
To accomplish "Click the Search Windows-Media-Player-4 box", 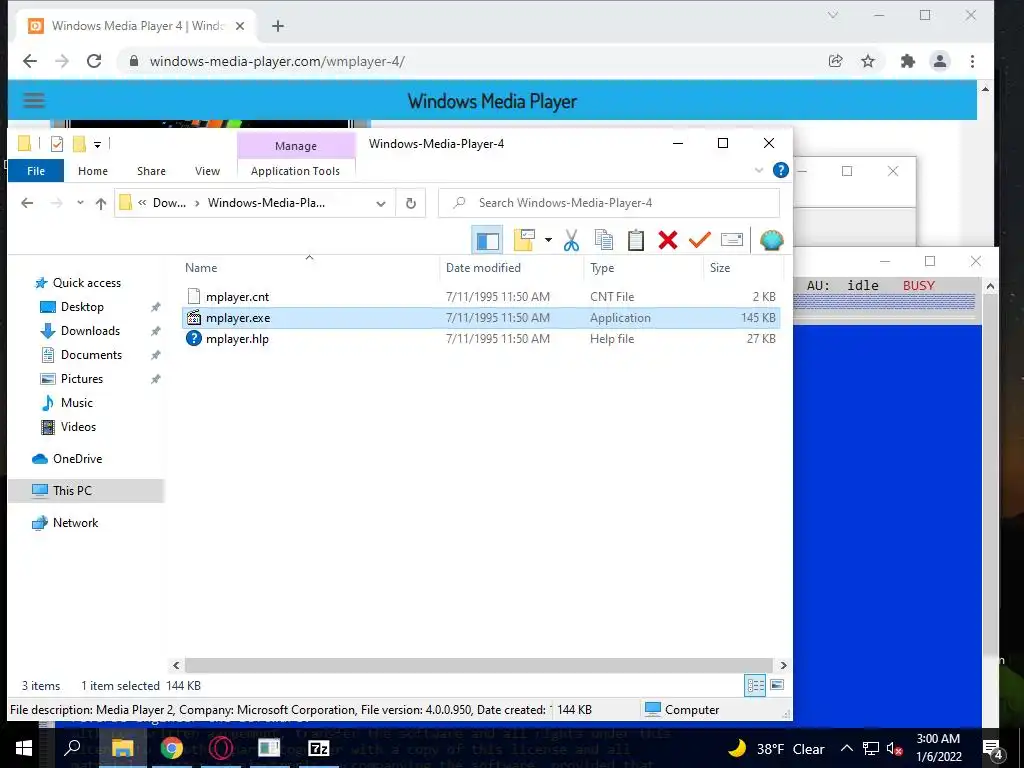I will [x=609, y=203].
